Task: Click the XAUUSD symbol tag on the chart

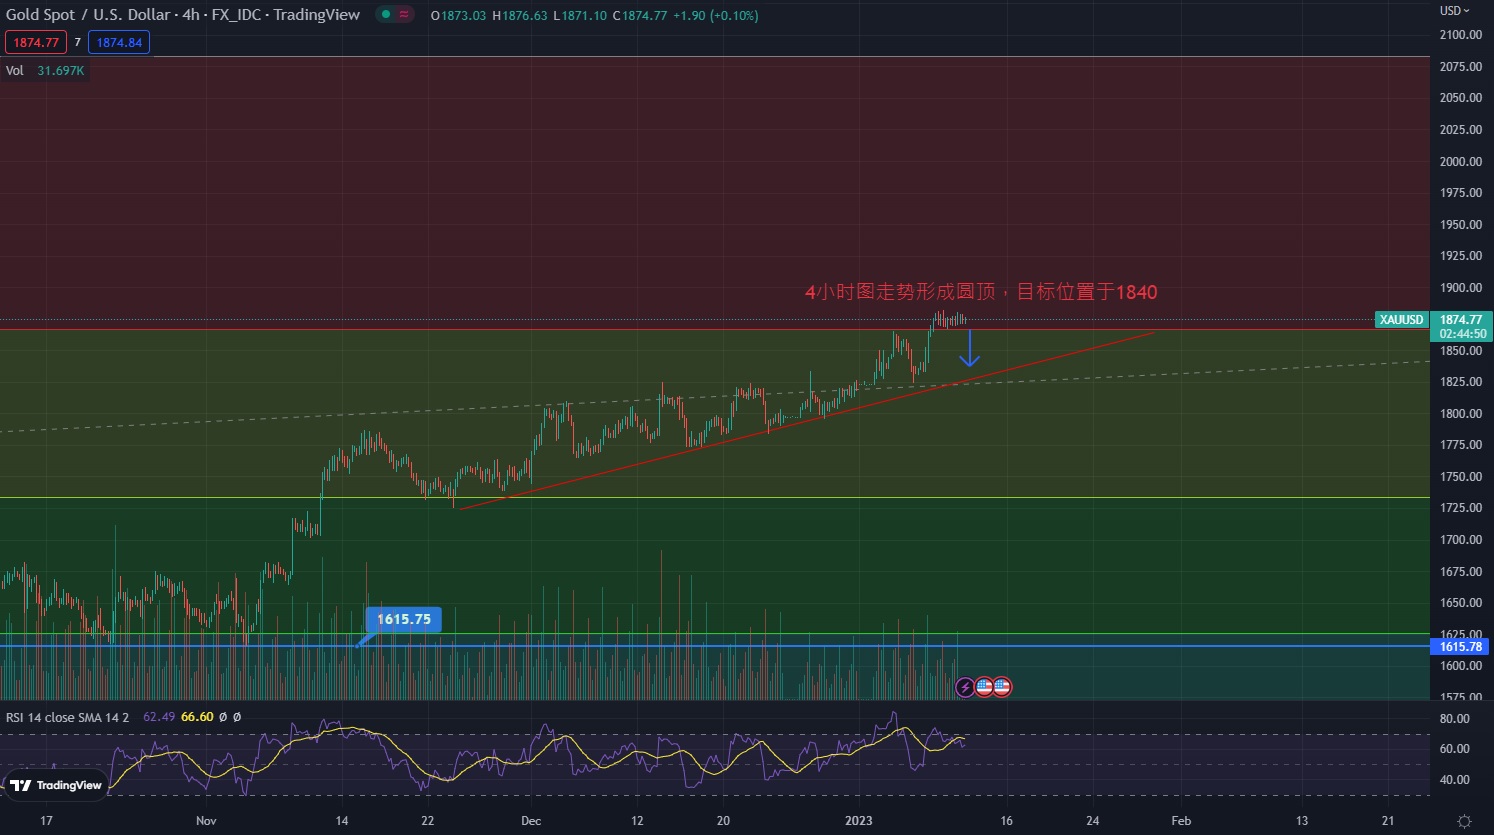Action: (1401, 320)
